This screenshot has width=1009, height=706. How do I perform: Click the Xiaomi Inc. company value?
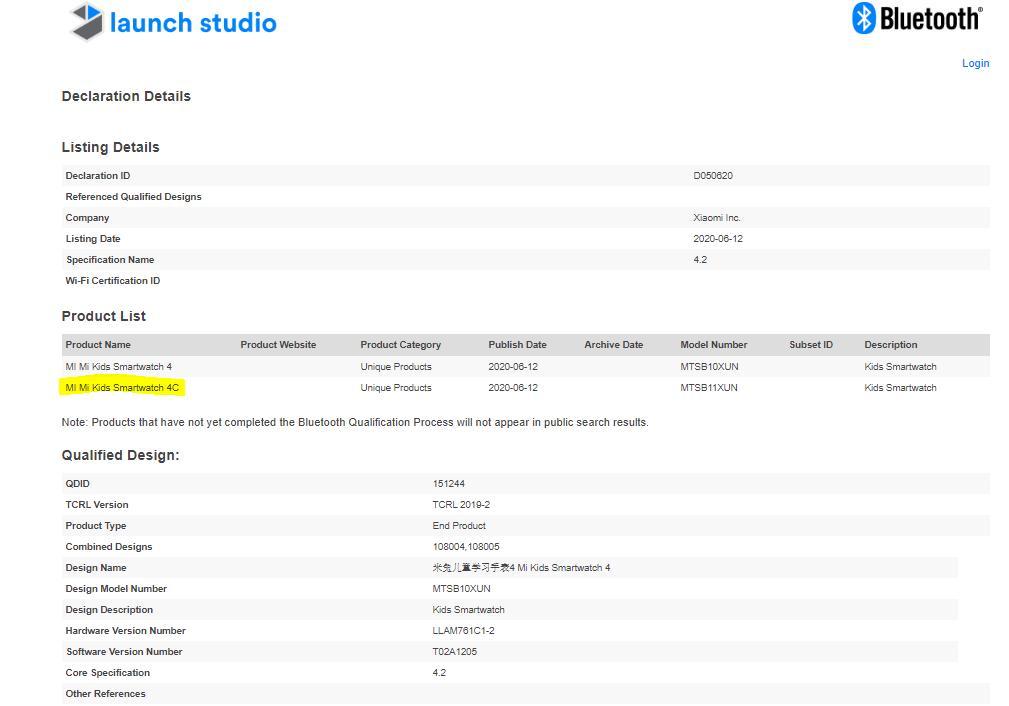(716, 218)
